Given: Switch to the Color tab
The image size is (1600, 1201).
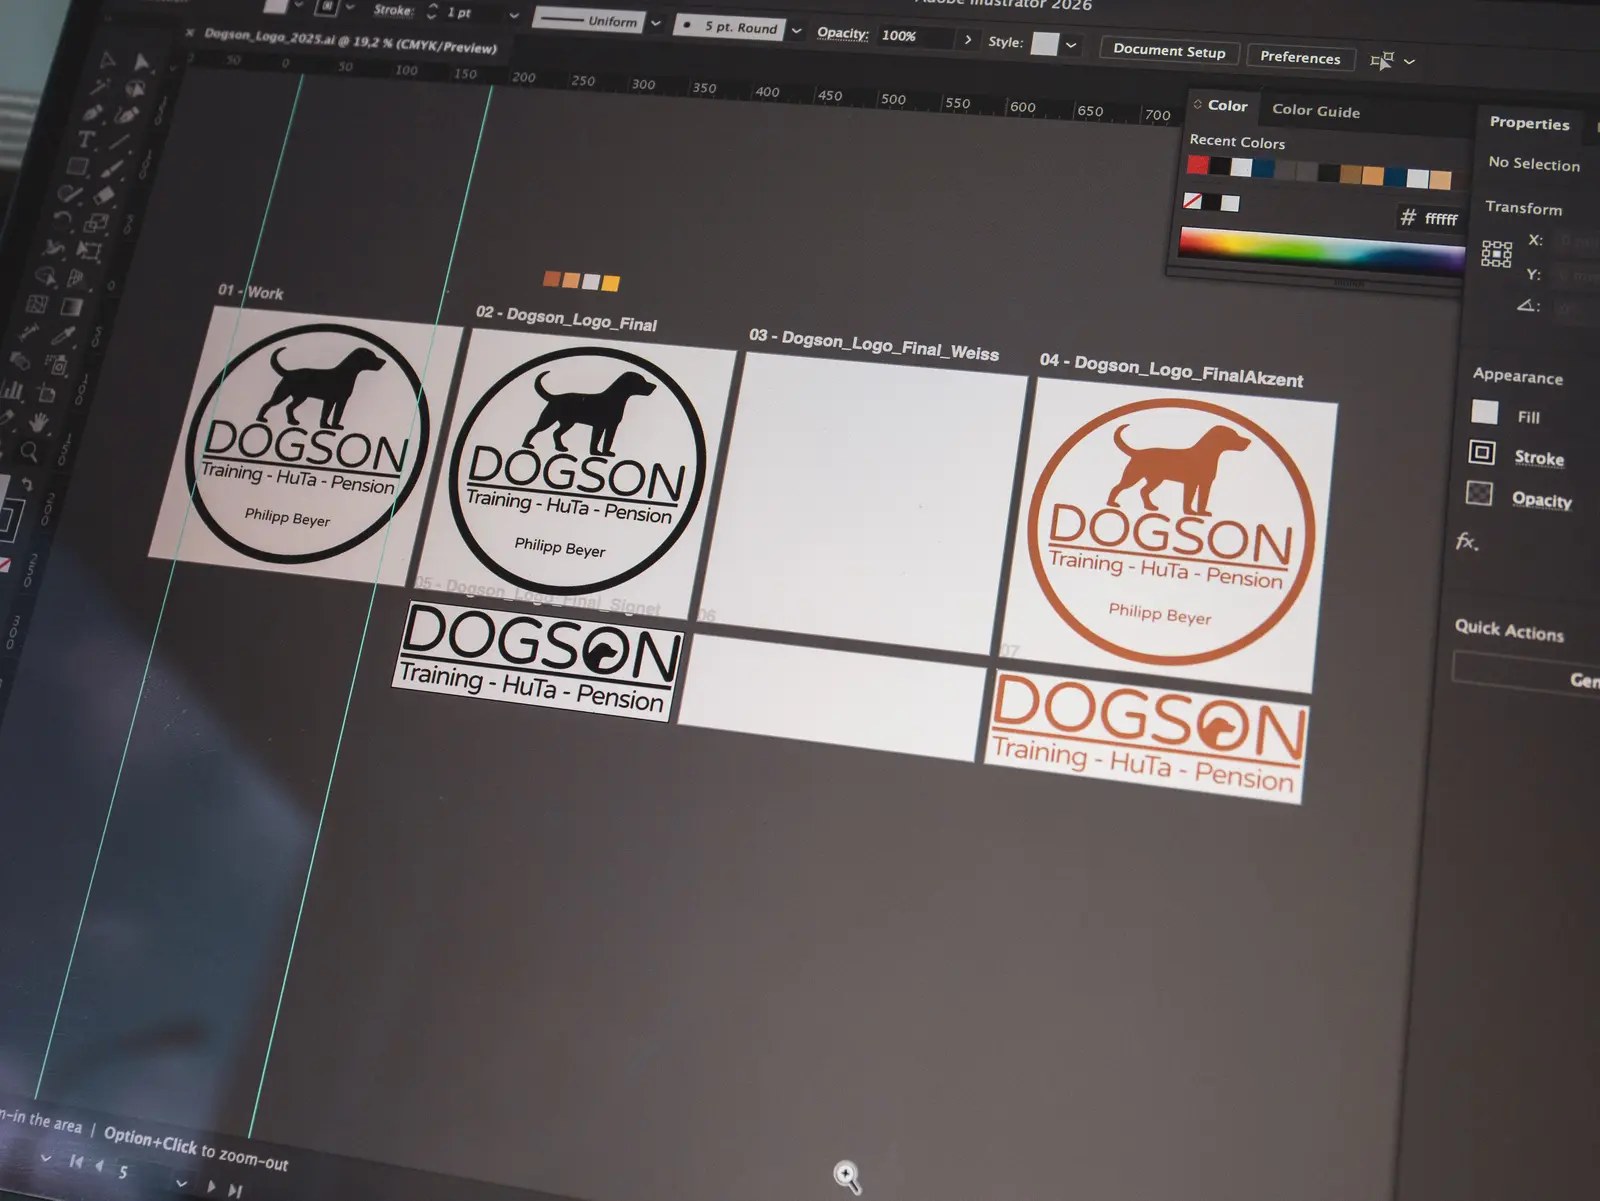Looking at the screenshot, I should pyautogui.click(x=1227, y=105).
